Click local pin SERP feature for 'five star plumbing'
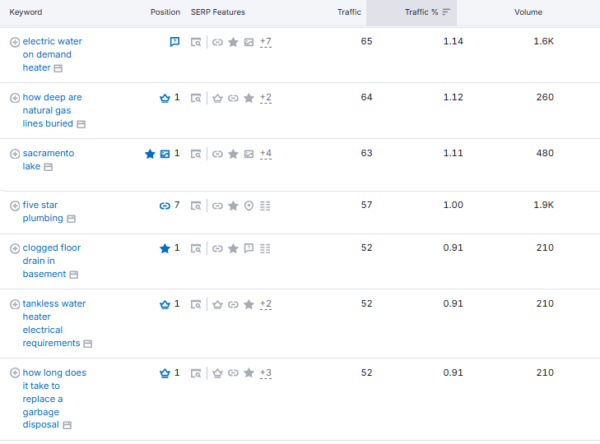Image resolution: width=600 pixels, height=444 pixels. tap(248, 205)
